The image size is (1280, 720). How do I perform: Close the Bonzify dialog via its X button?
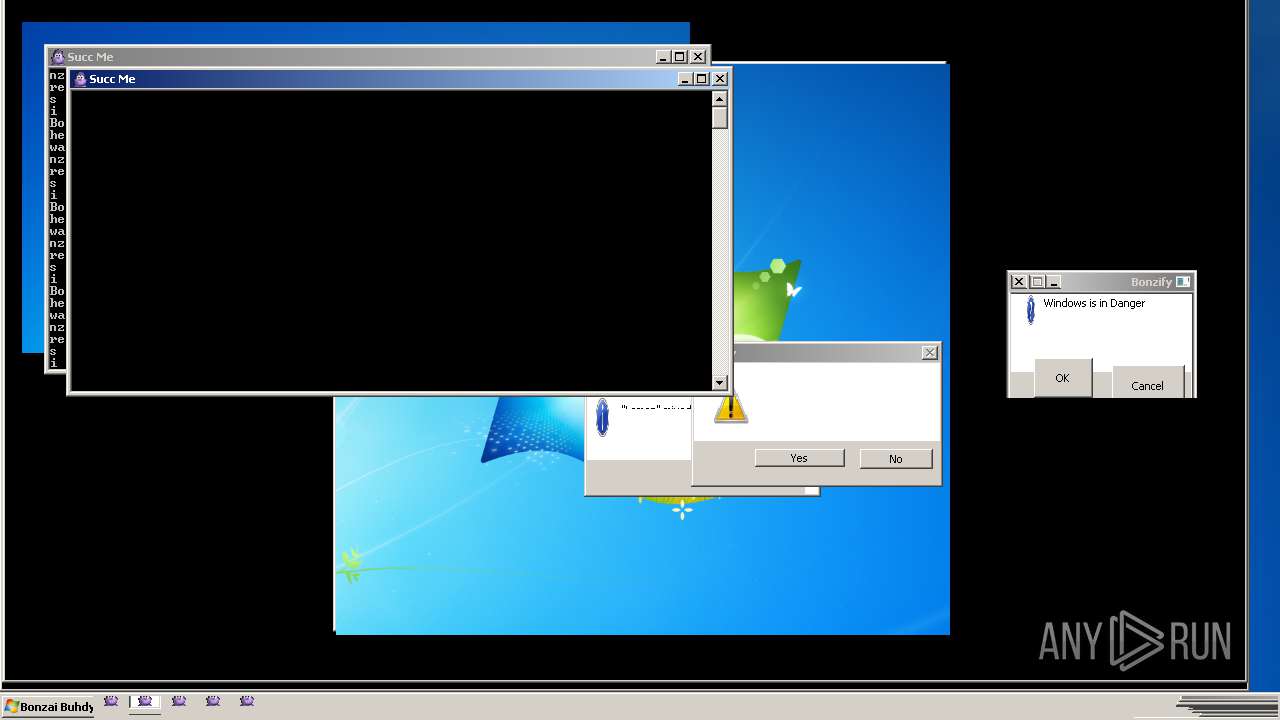pyautogui.click(x=1019, y=282)
